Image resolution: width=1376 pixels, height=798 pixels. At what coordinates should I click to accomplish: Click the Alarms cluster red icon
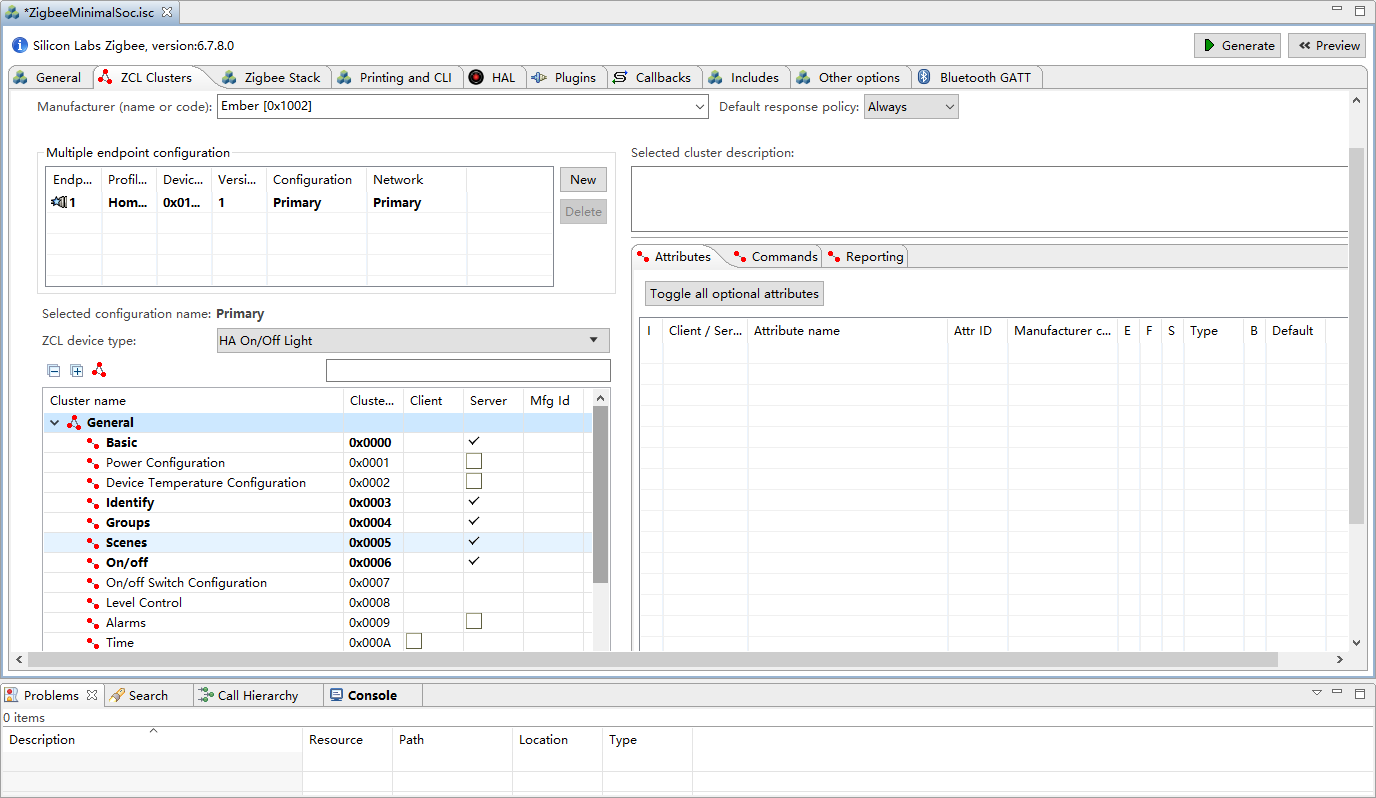click(93, 623)
